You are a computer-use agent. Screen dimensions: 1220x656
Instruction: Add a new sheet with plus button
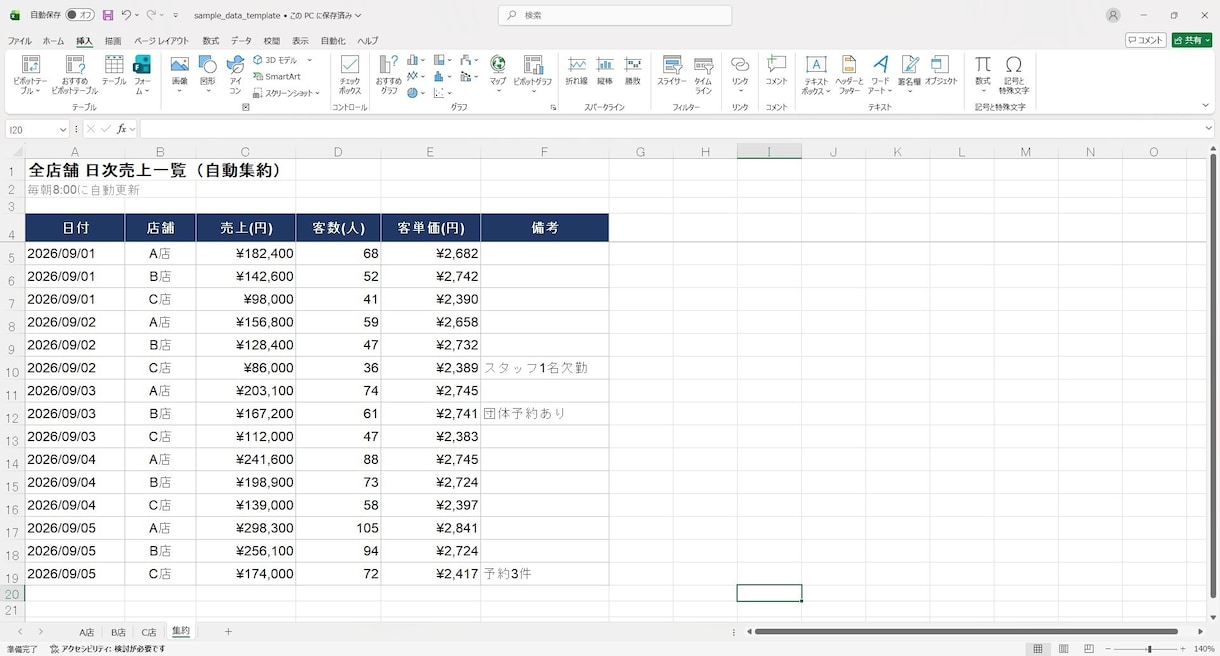(x=228, y=632)
